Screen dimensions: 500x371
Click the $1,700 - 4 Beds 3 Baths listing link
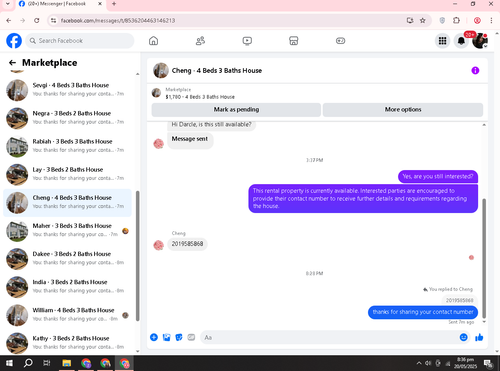200,97
